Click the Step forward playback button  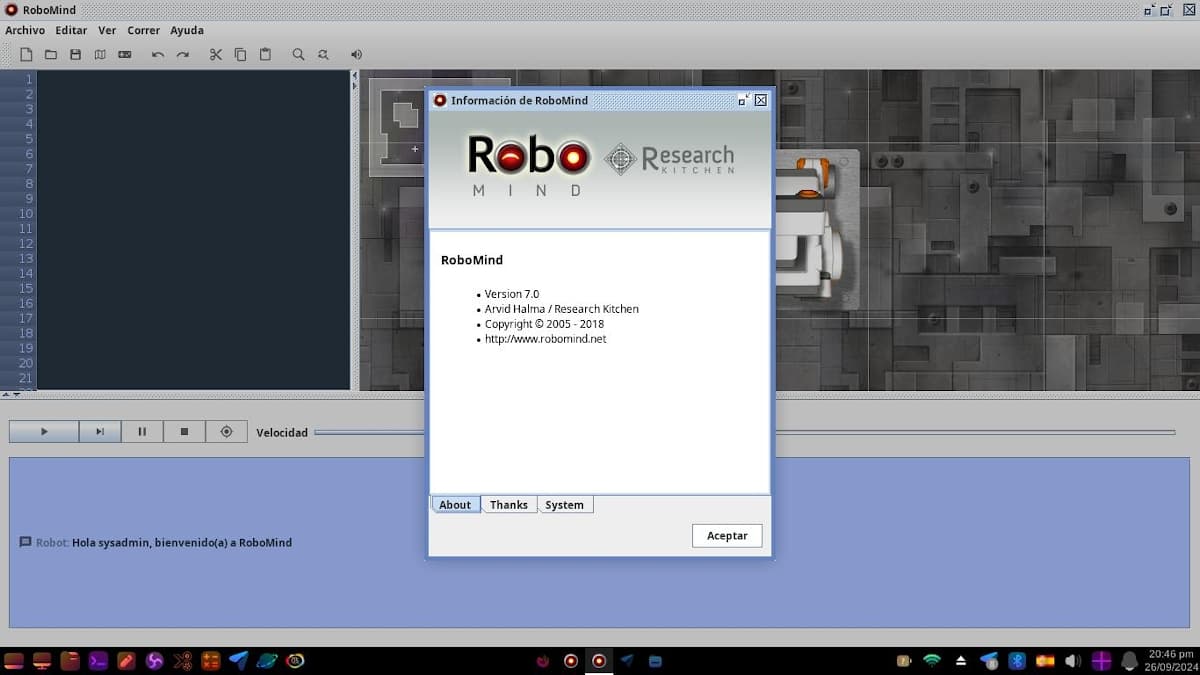click(100, 432)
